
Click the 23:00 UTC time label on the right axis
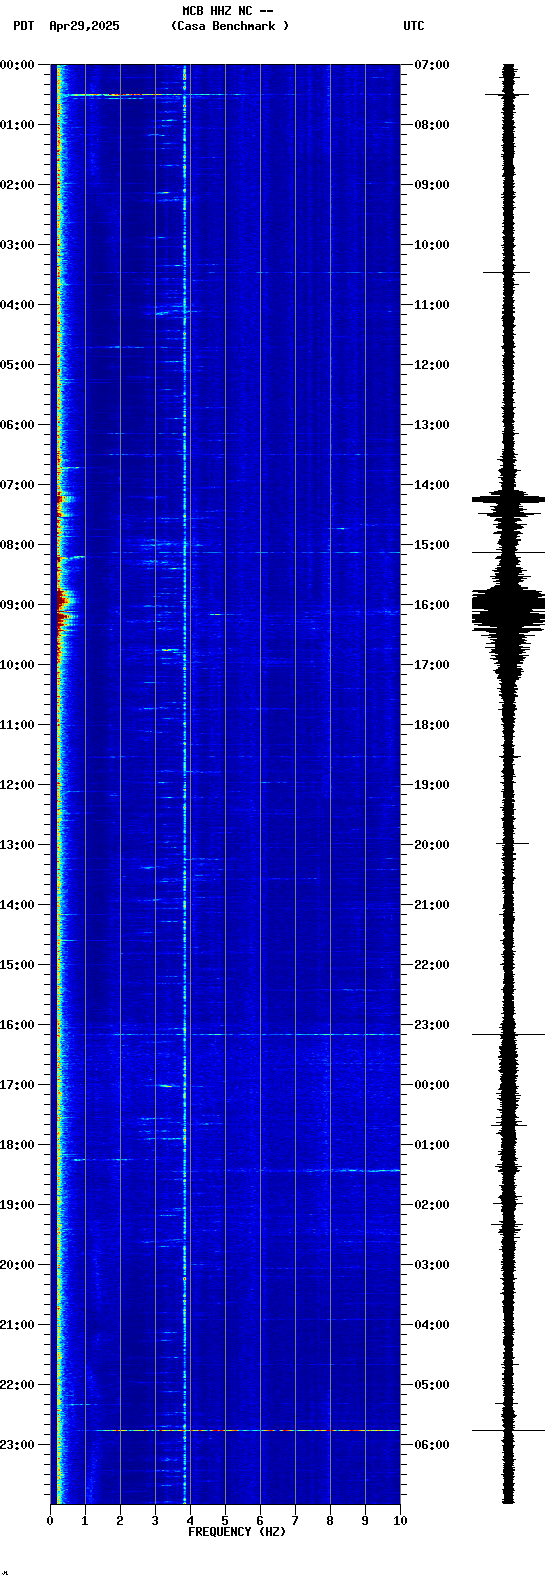432,1025
